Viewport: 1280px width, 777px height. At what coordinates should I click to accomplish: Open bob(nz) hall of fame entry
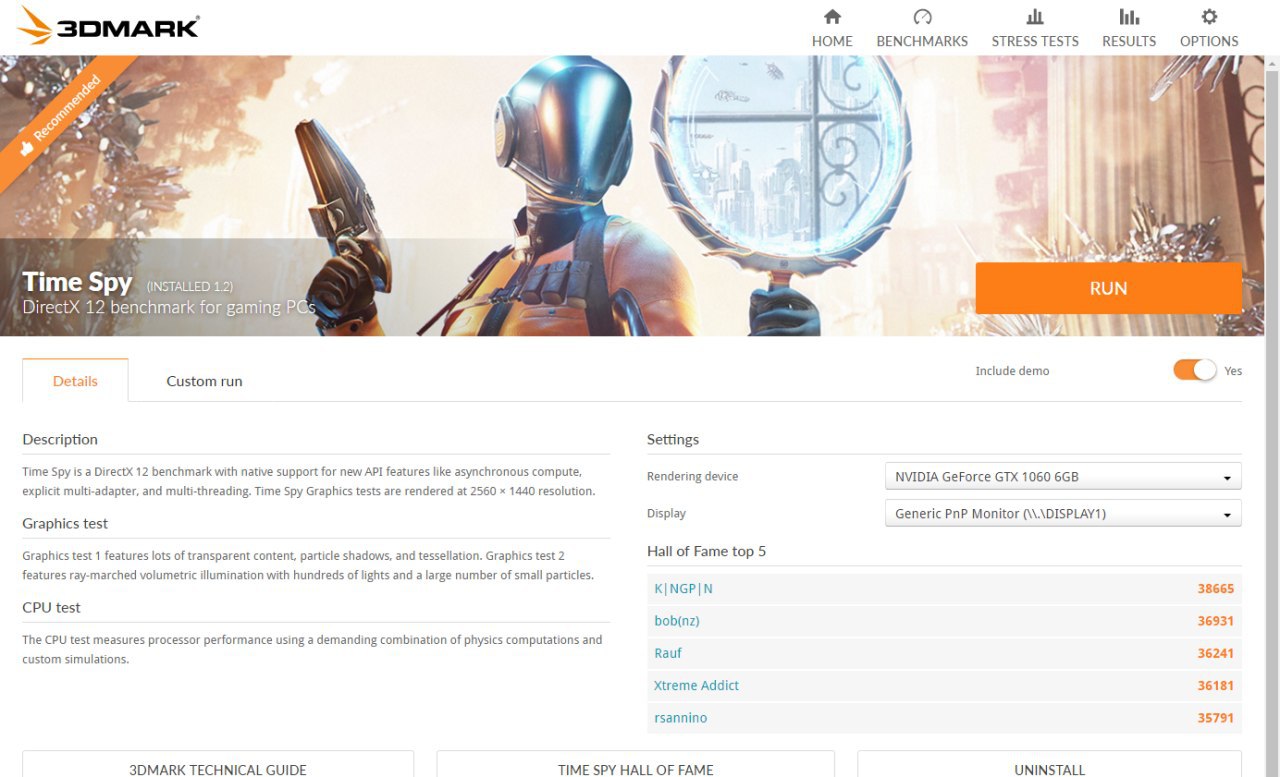click(677, 621)
